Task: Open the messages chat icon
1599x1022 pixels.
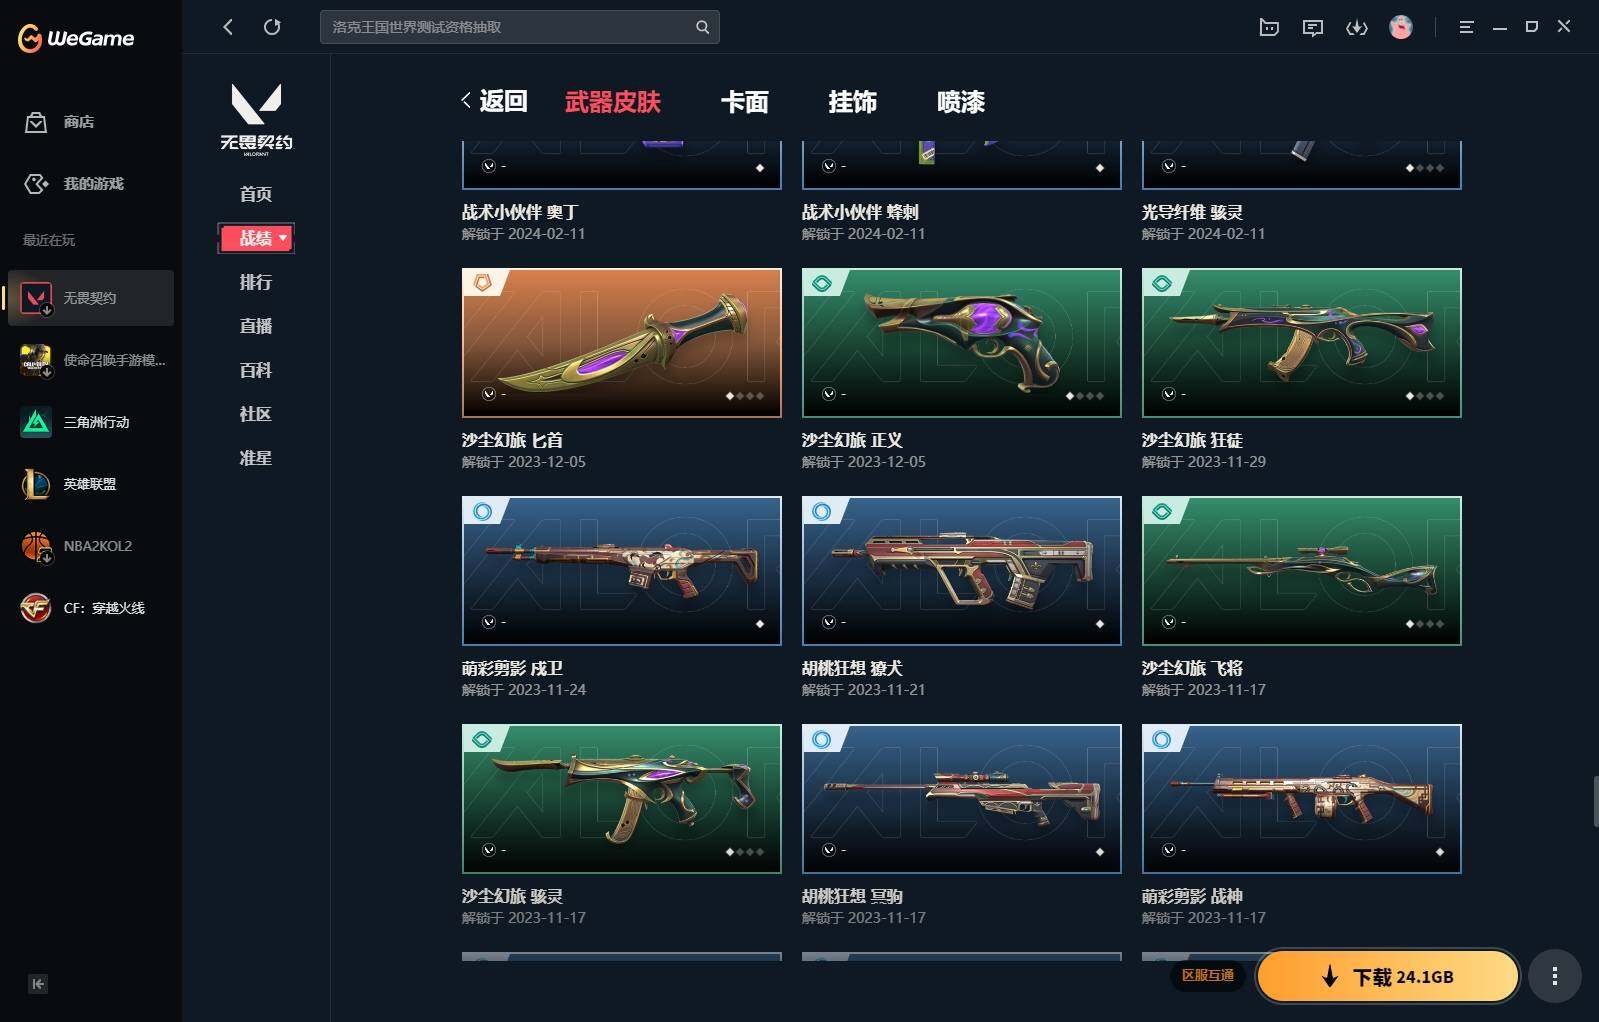Action: tap(1313, 27)
